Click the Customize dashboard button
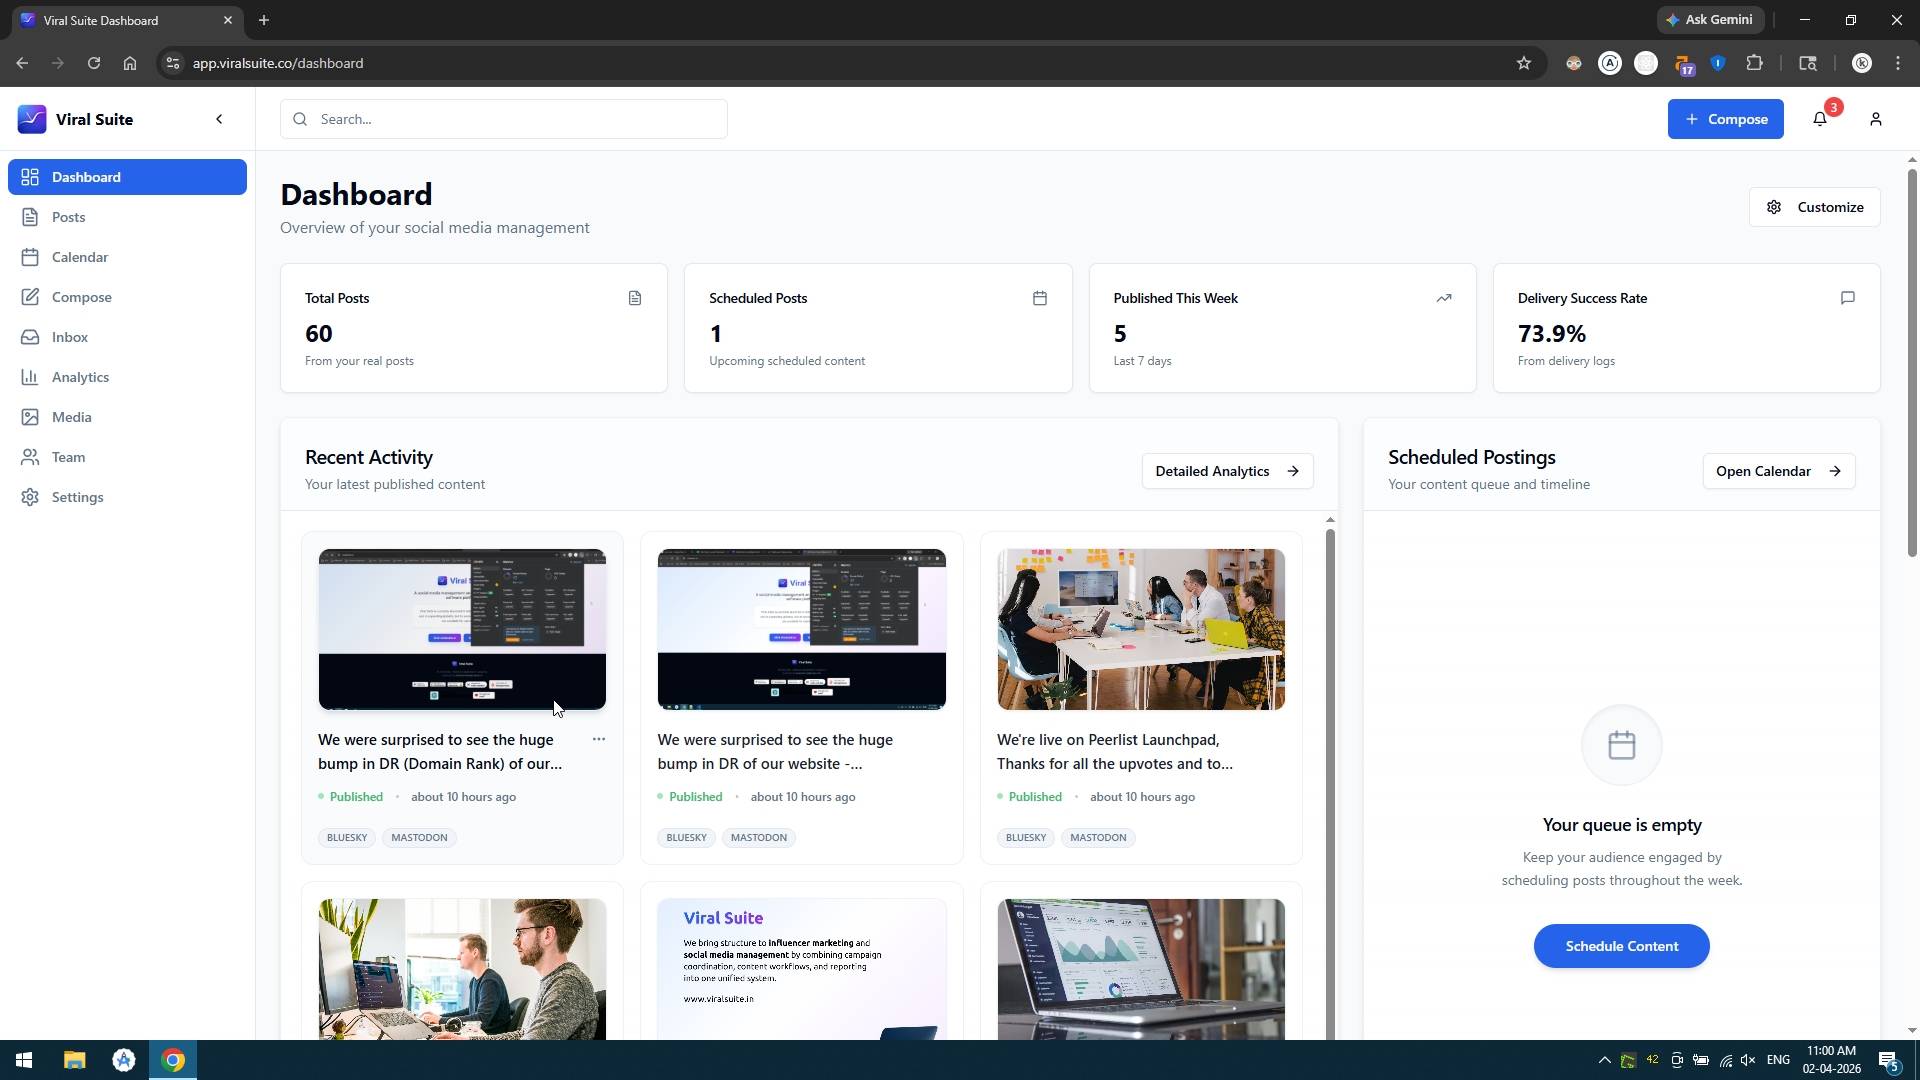The image size is (1920, 1080). point(1814,207)
